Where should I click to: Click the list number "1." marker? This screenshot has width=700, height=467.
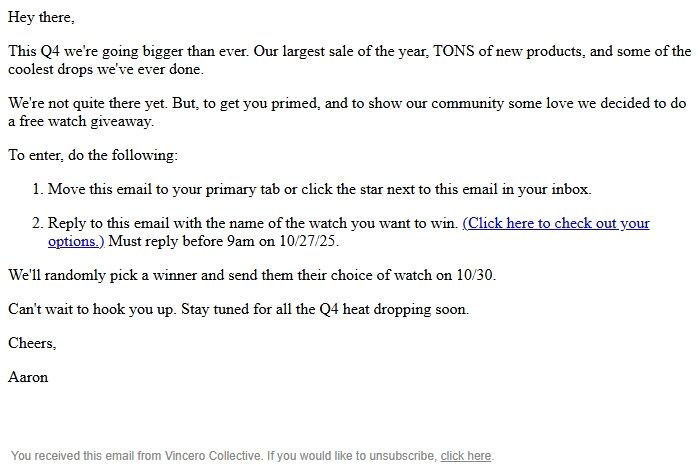38,189
